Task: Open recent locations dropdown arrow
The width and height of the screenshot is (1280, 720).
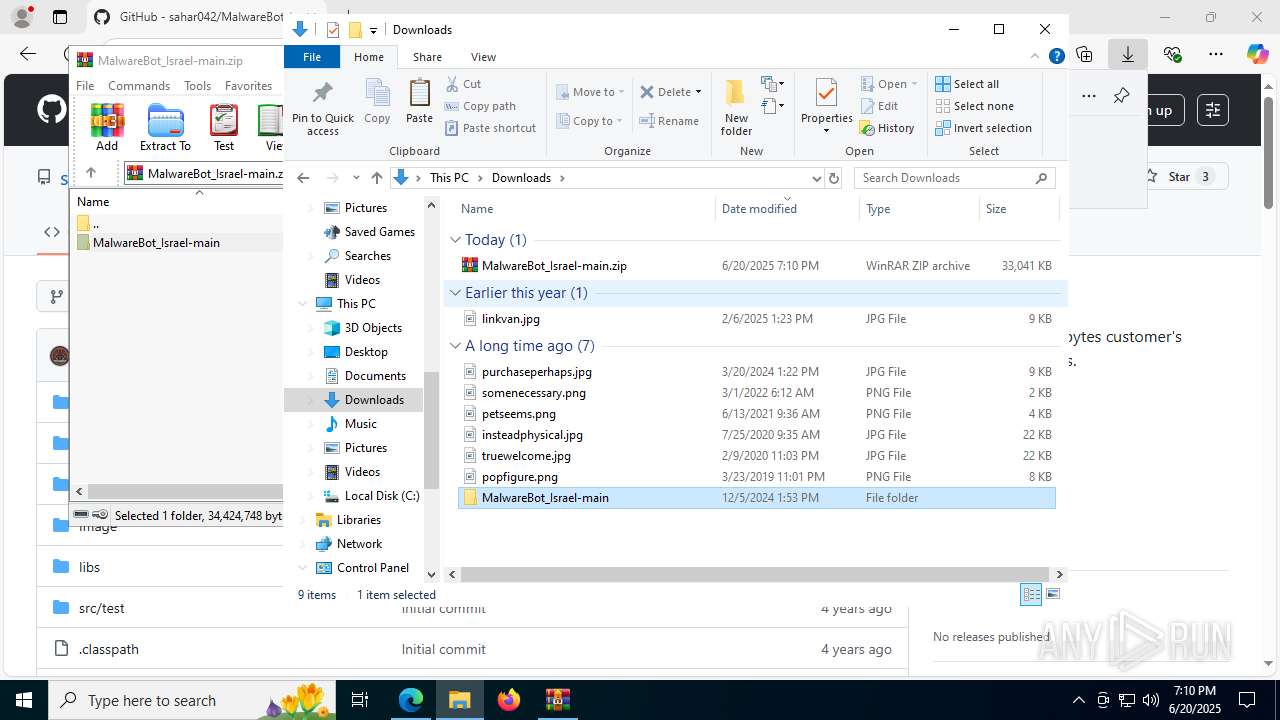Action: click(356, 178)
